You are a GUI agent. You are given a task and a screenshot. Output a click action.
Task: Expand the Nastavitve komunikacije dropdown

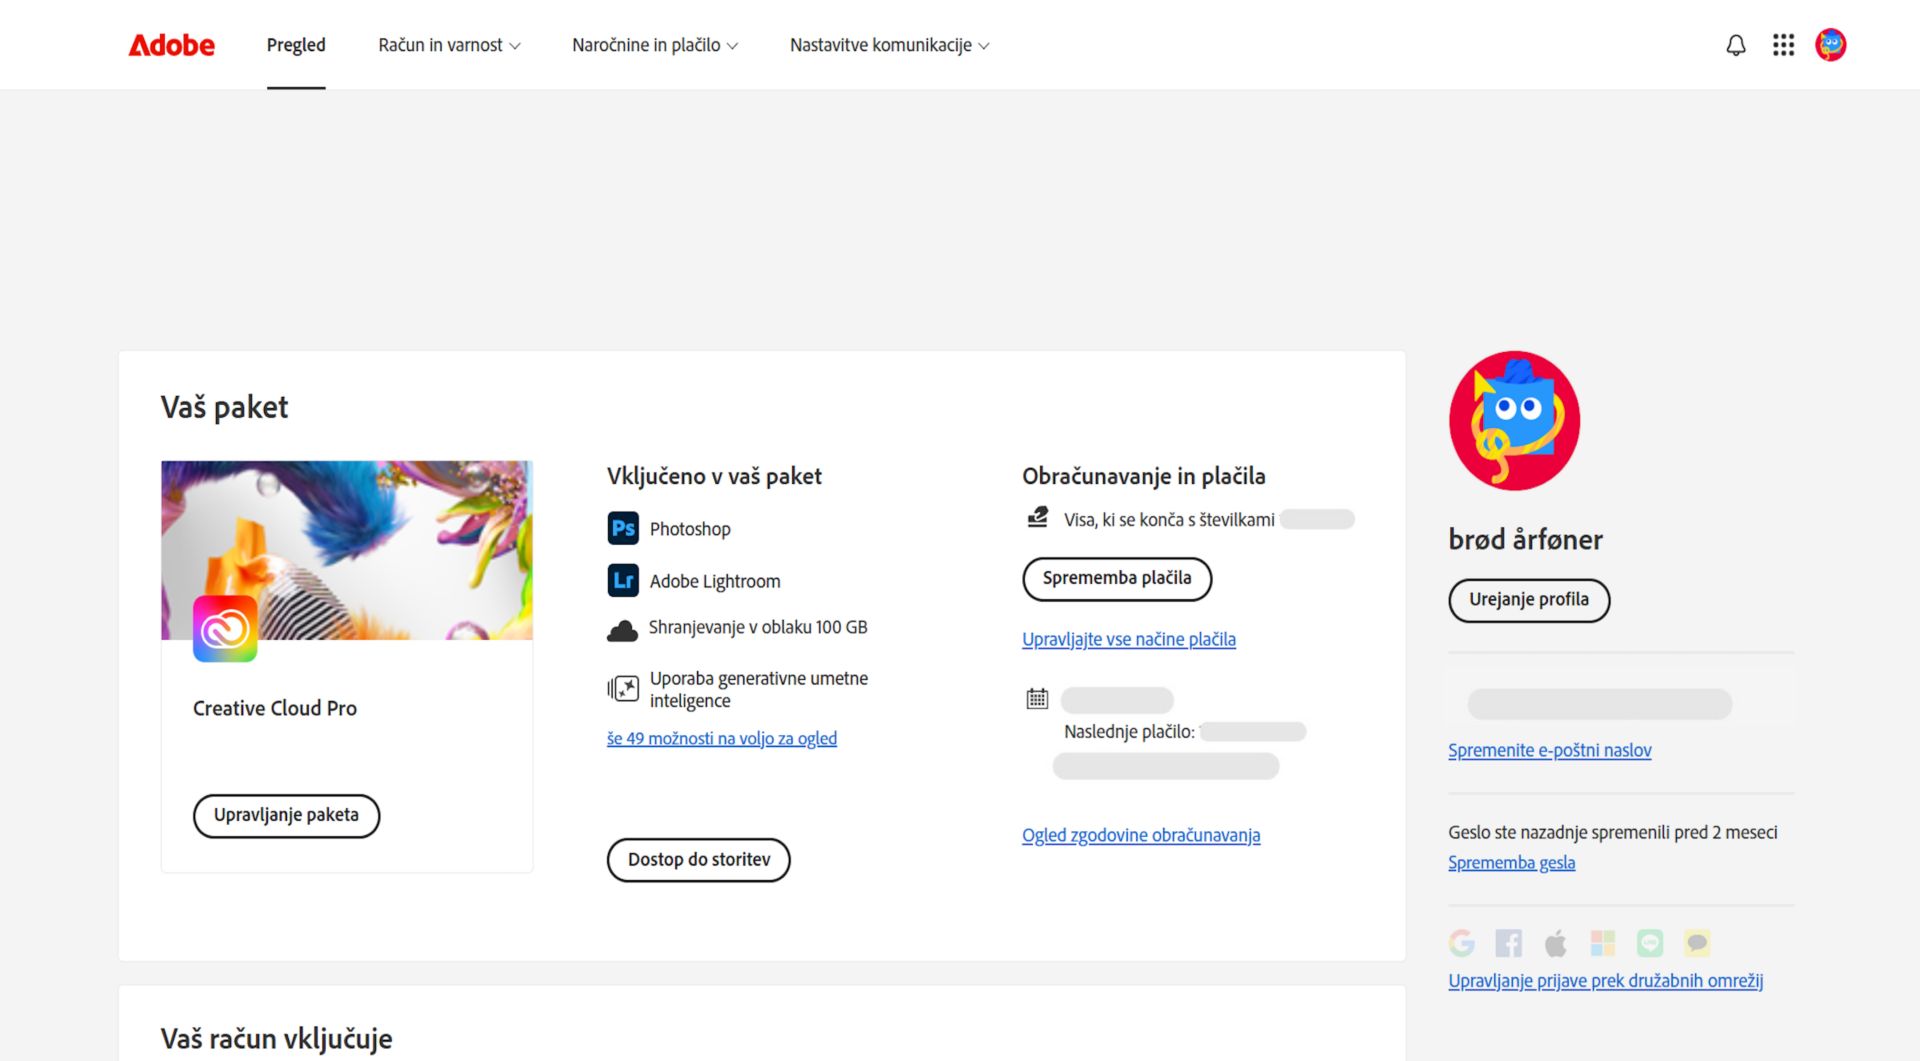[889, 45]
